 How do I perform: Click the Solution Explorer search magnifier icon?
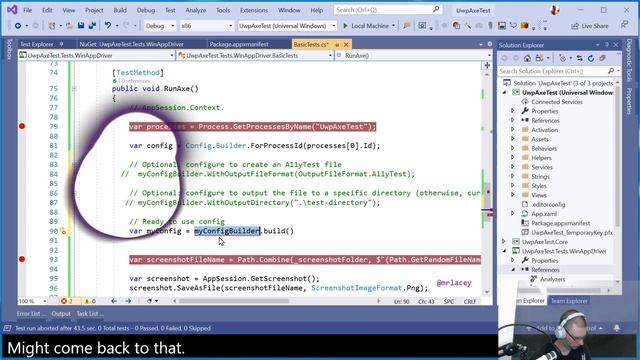coord(611,71)
